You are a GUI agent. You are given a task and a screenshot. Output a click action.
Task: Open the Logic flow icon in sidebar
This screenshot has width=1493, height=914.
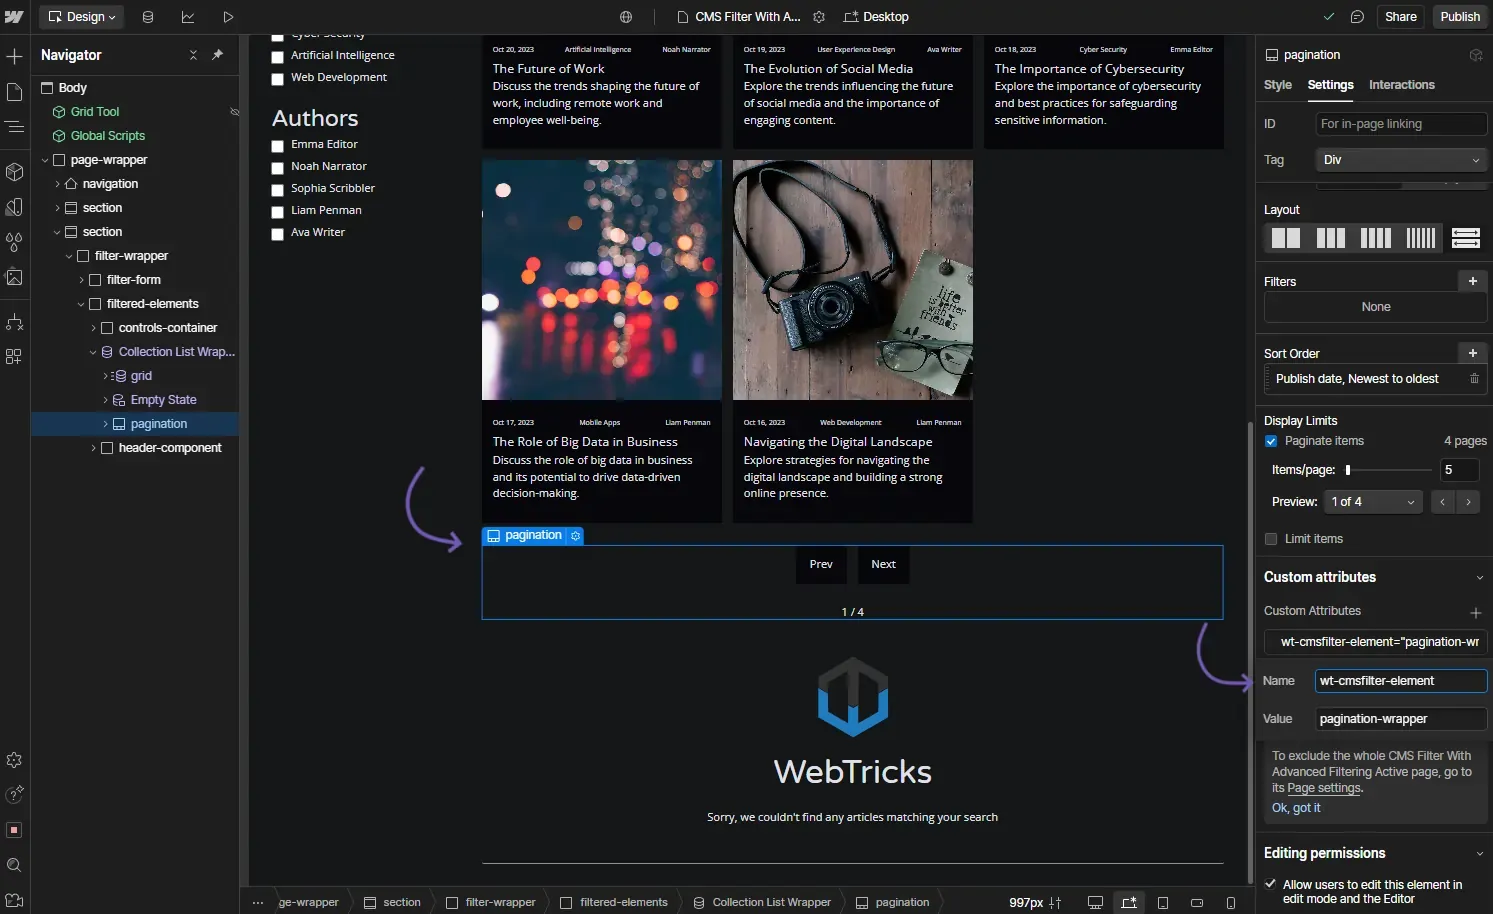[x=14, y=322]
